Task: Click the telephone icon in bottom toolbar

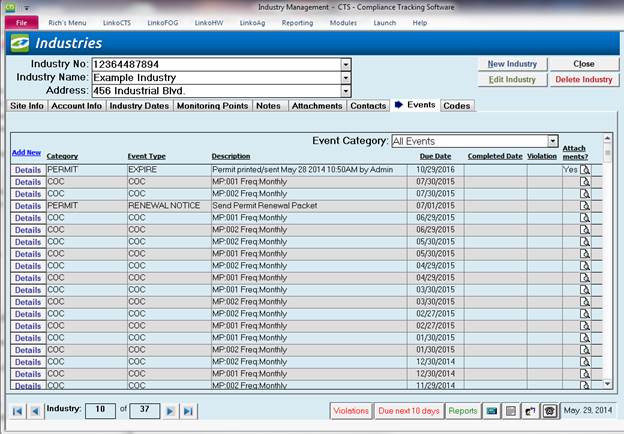Action: click(549, 410)
